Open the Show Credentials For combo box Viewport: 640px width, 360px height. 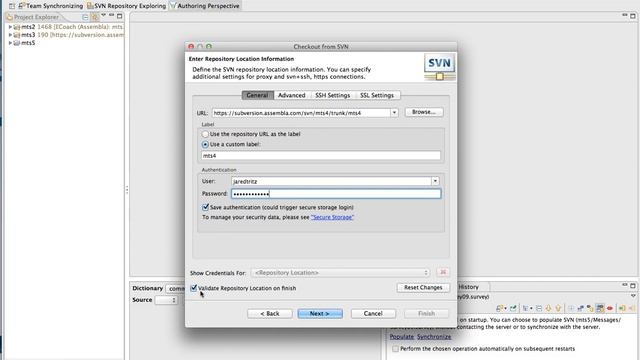[x=341, y=272]
